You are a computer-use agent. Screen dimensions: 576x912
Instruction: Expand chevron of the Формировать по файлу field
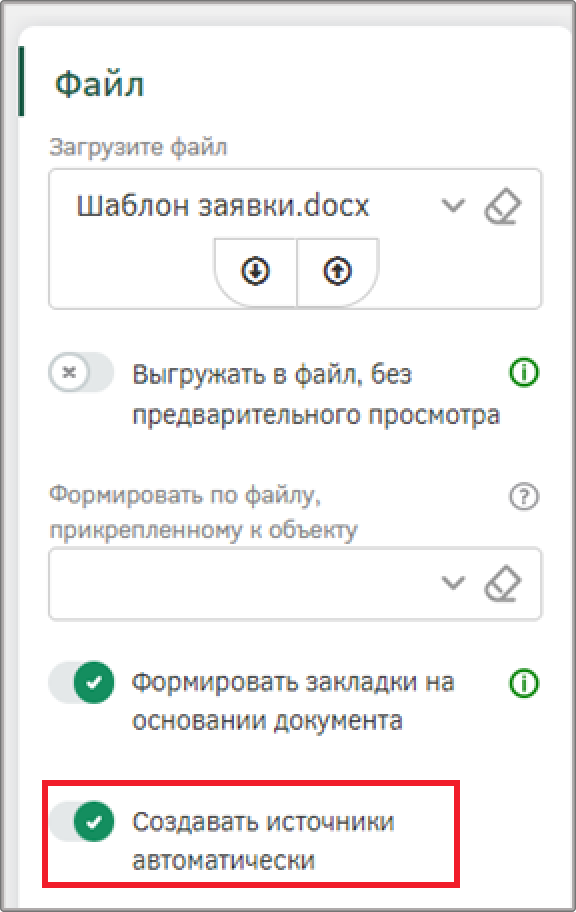[453, 582]
